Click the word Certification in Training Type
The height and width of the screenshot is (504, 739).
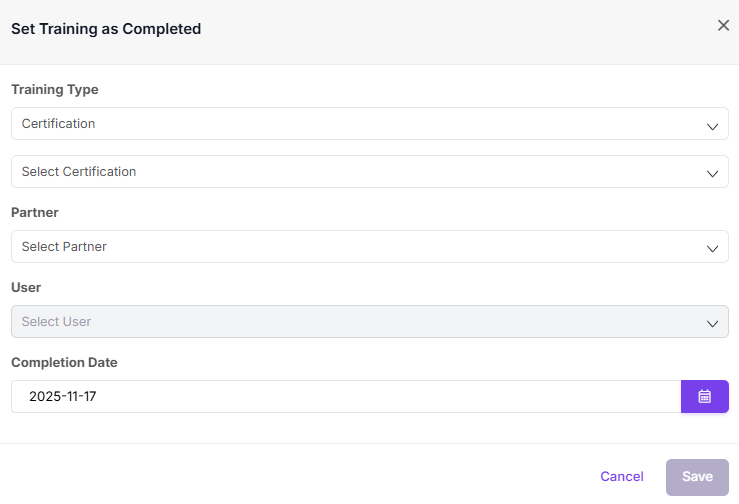click(x=58, y=124)
